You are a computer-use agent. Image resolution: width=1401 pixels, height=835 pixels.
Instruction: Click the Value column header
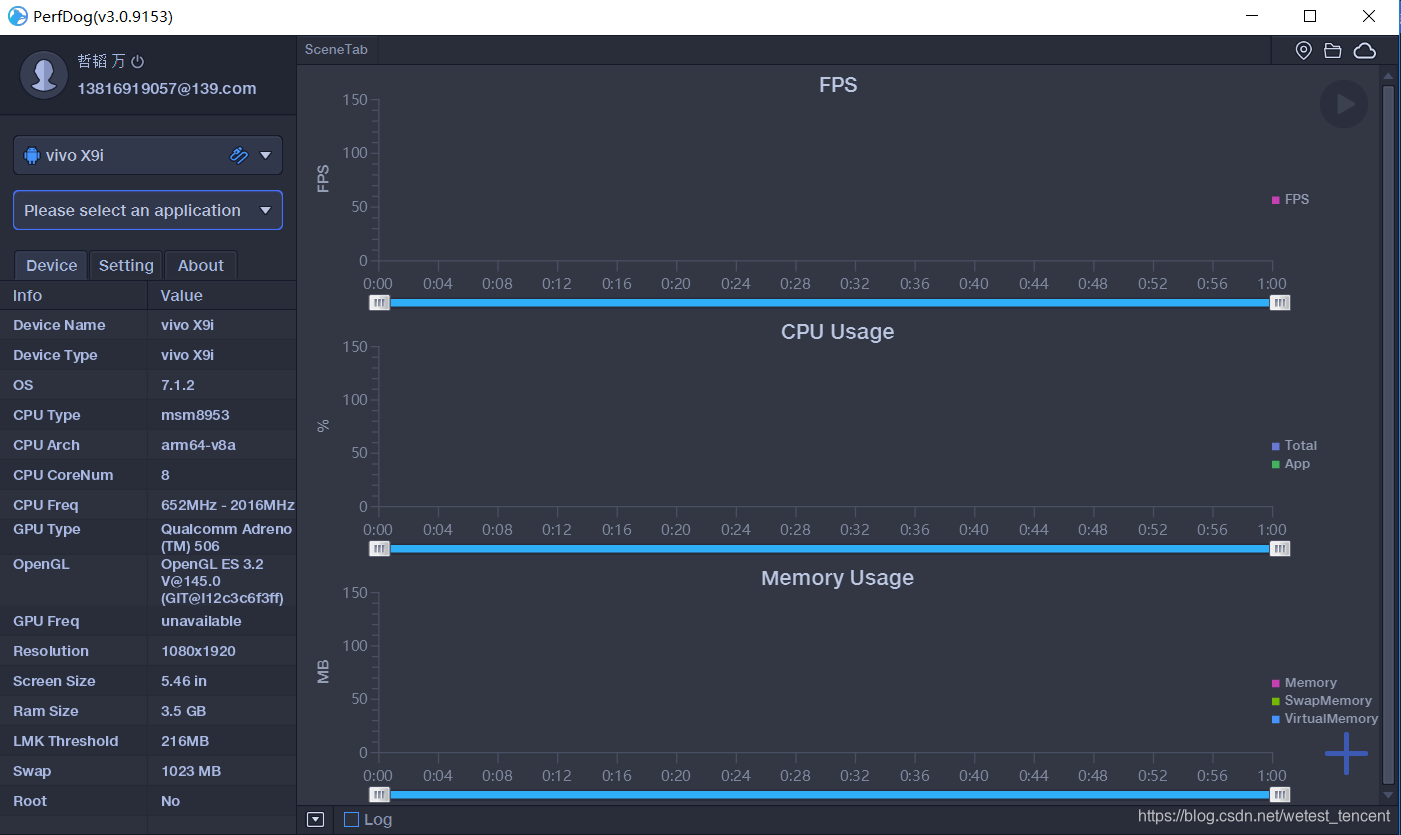(x=222, y=295)
